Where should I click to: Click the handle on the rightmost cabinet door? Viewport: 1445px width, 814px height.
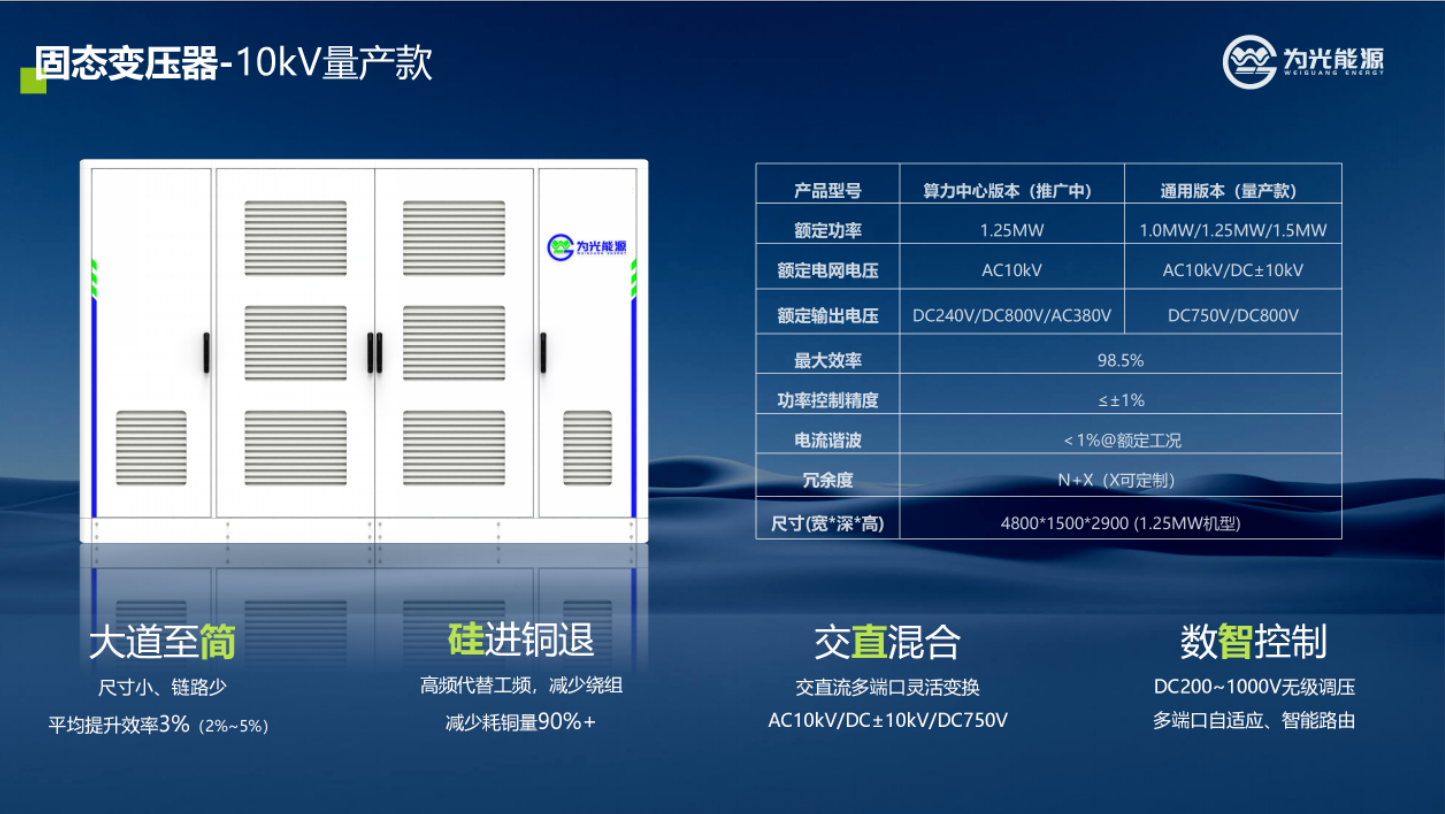(x=543, y=353)
